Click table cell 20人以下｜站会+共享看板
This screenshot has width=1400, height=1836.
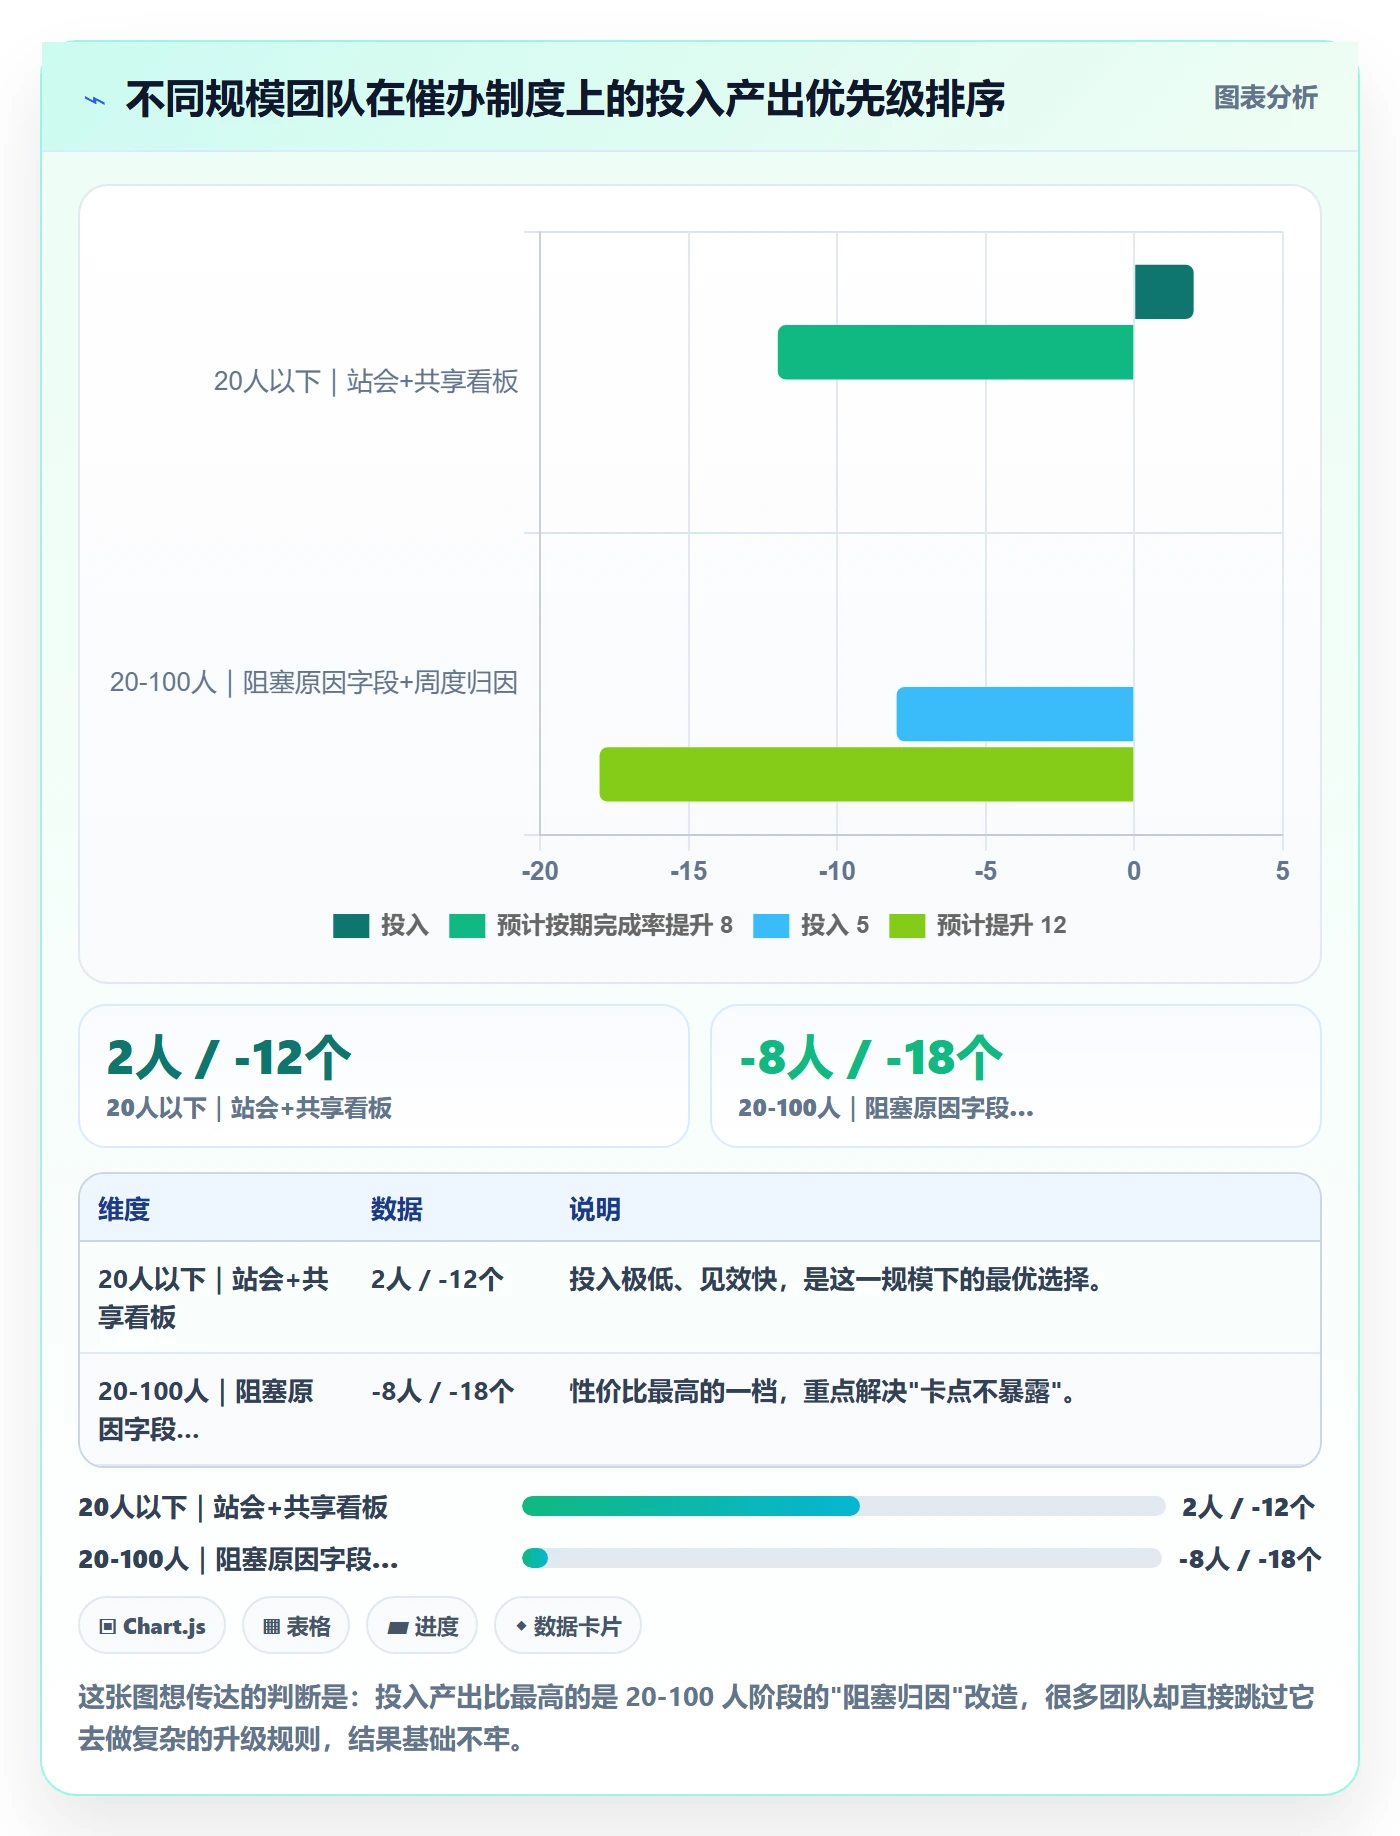coord(214,1298)
